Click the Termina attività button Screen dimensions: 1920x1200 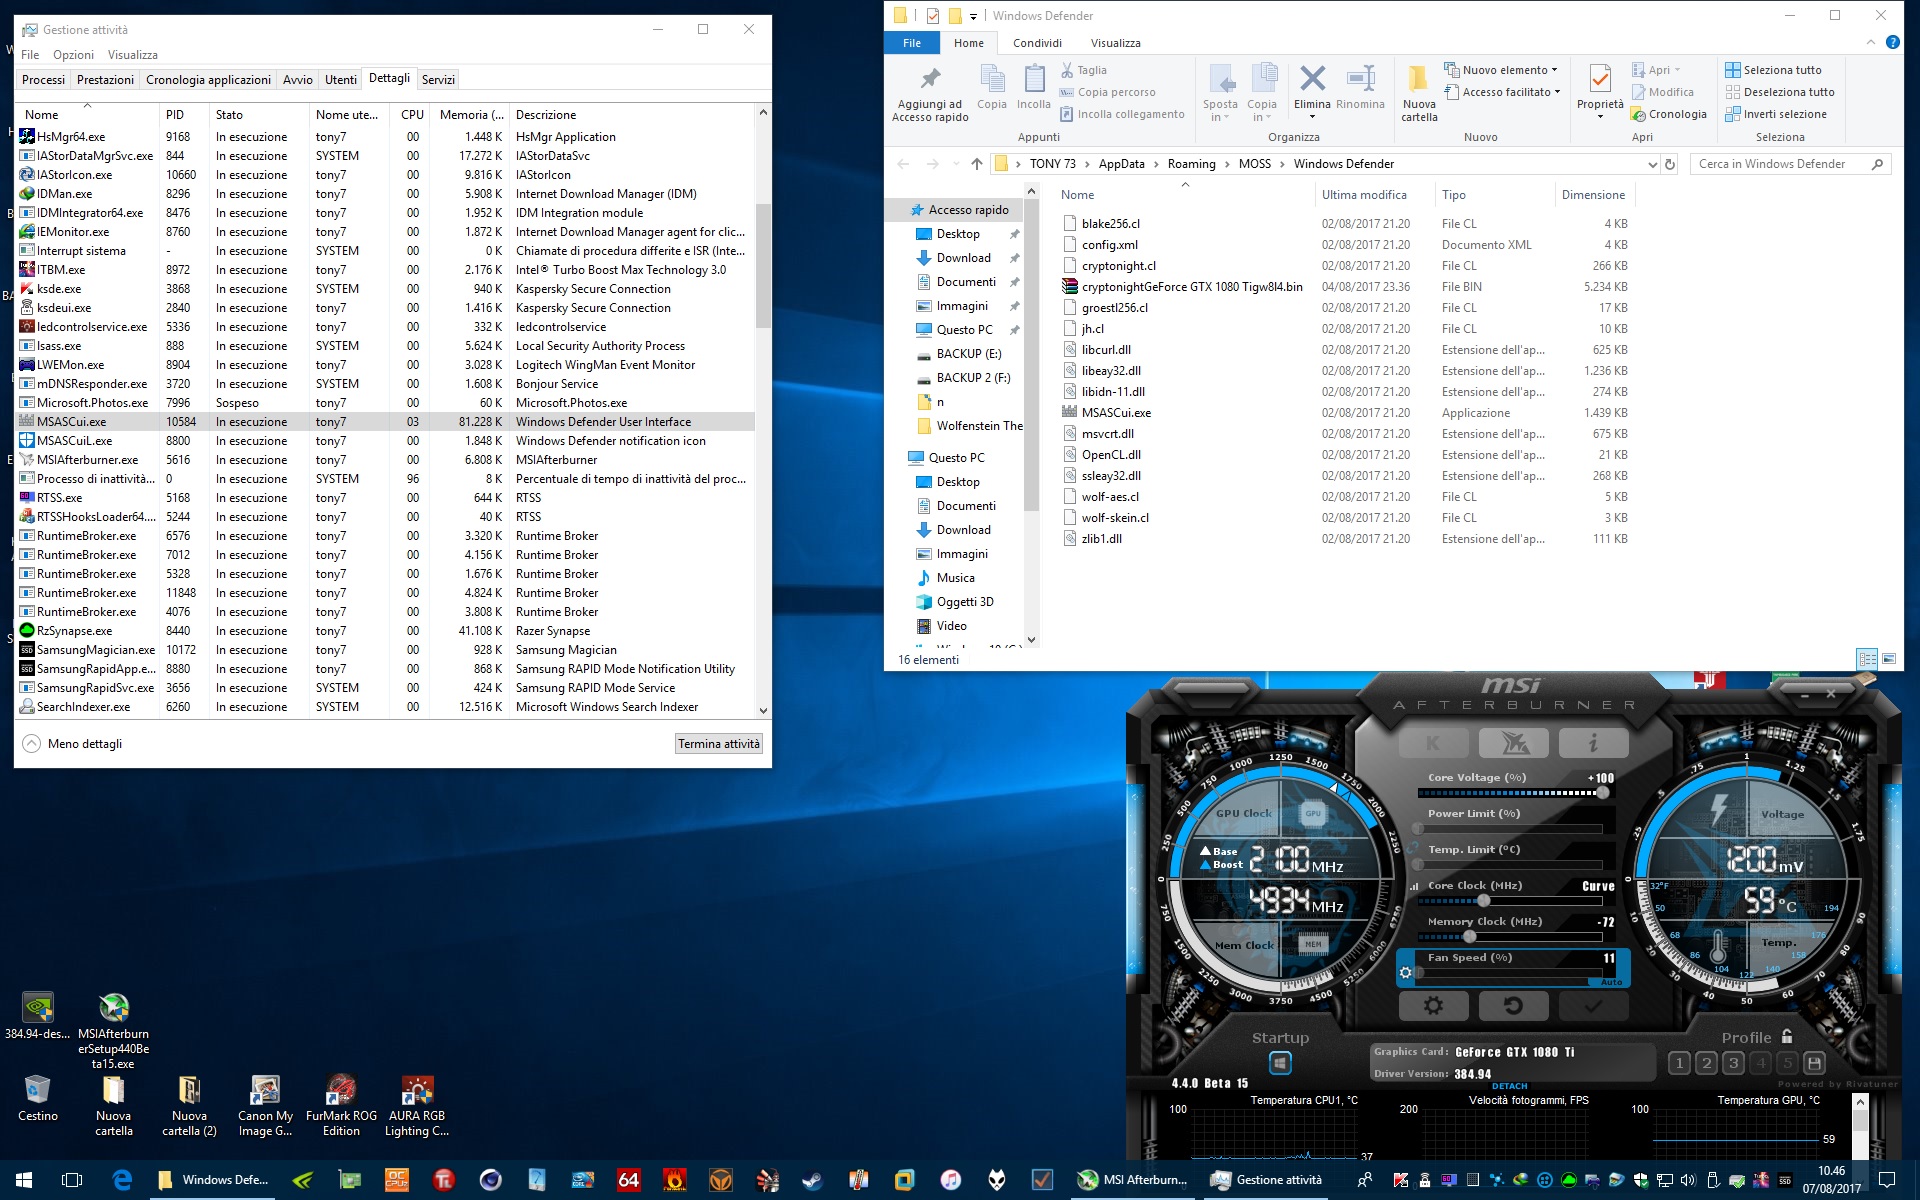click(719, 744)
